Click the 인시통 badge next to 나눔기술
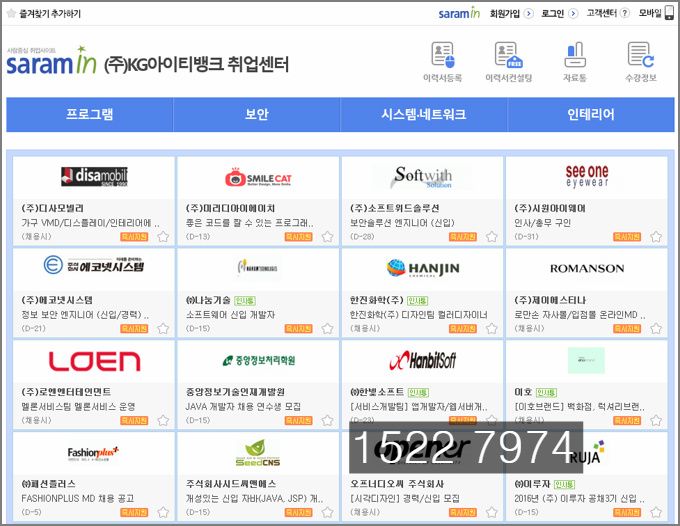 tap(245, 301)
